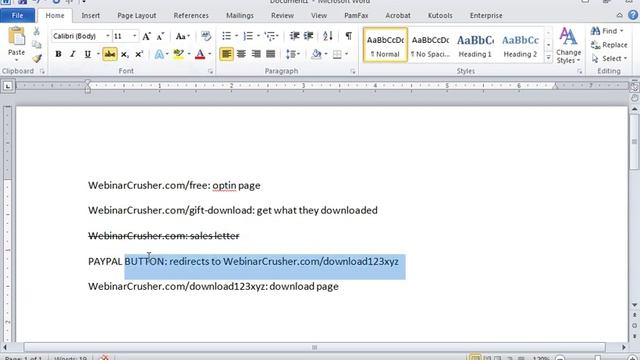The width and height of the screenshot is (640, 360).
Task: Open the Styles pane launcher
Action: coord(580,71)
